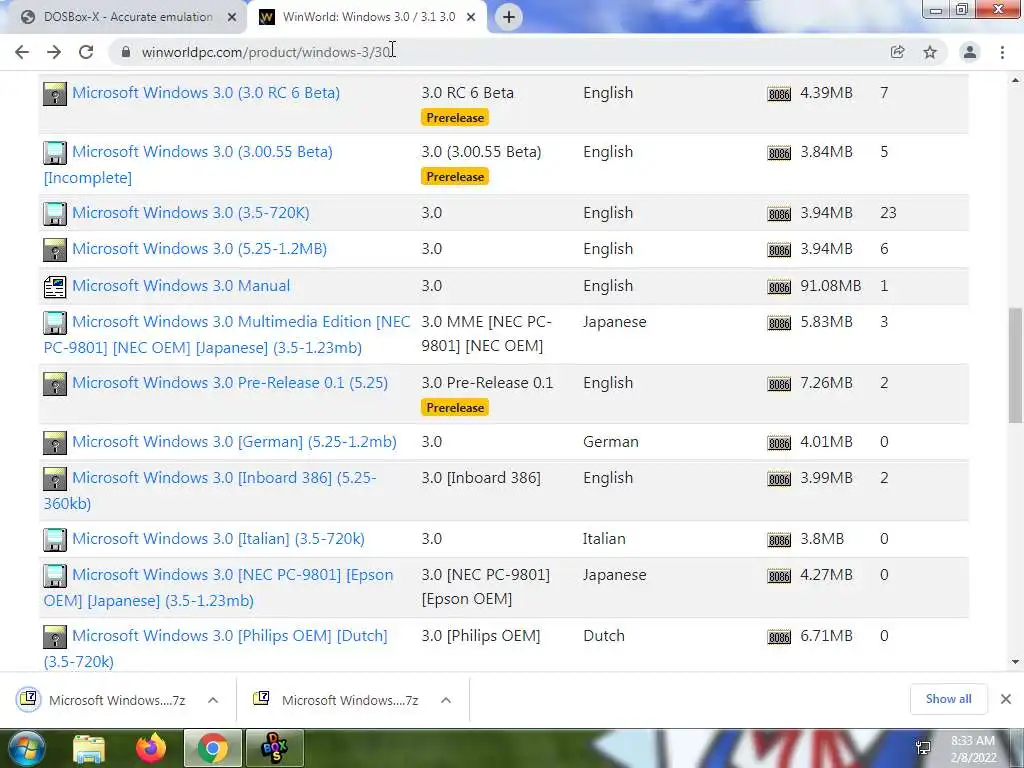
Task: Click the disk icon for Pre-Release 0.1 row
Action: (55, 384)
